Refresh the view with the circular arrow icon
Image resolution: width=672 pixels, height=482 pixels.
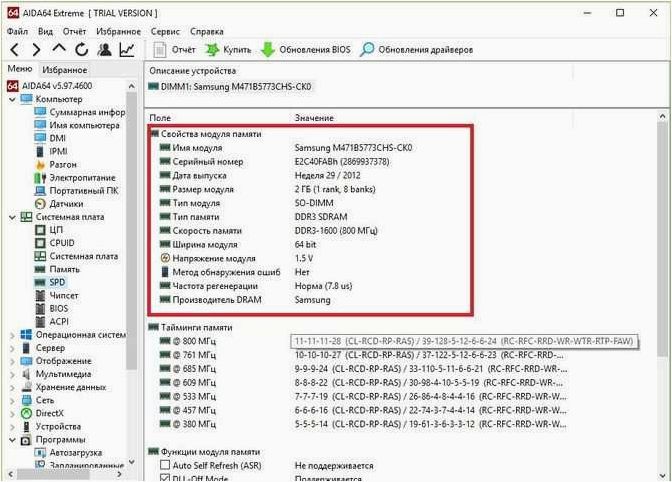[81, 50]
